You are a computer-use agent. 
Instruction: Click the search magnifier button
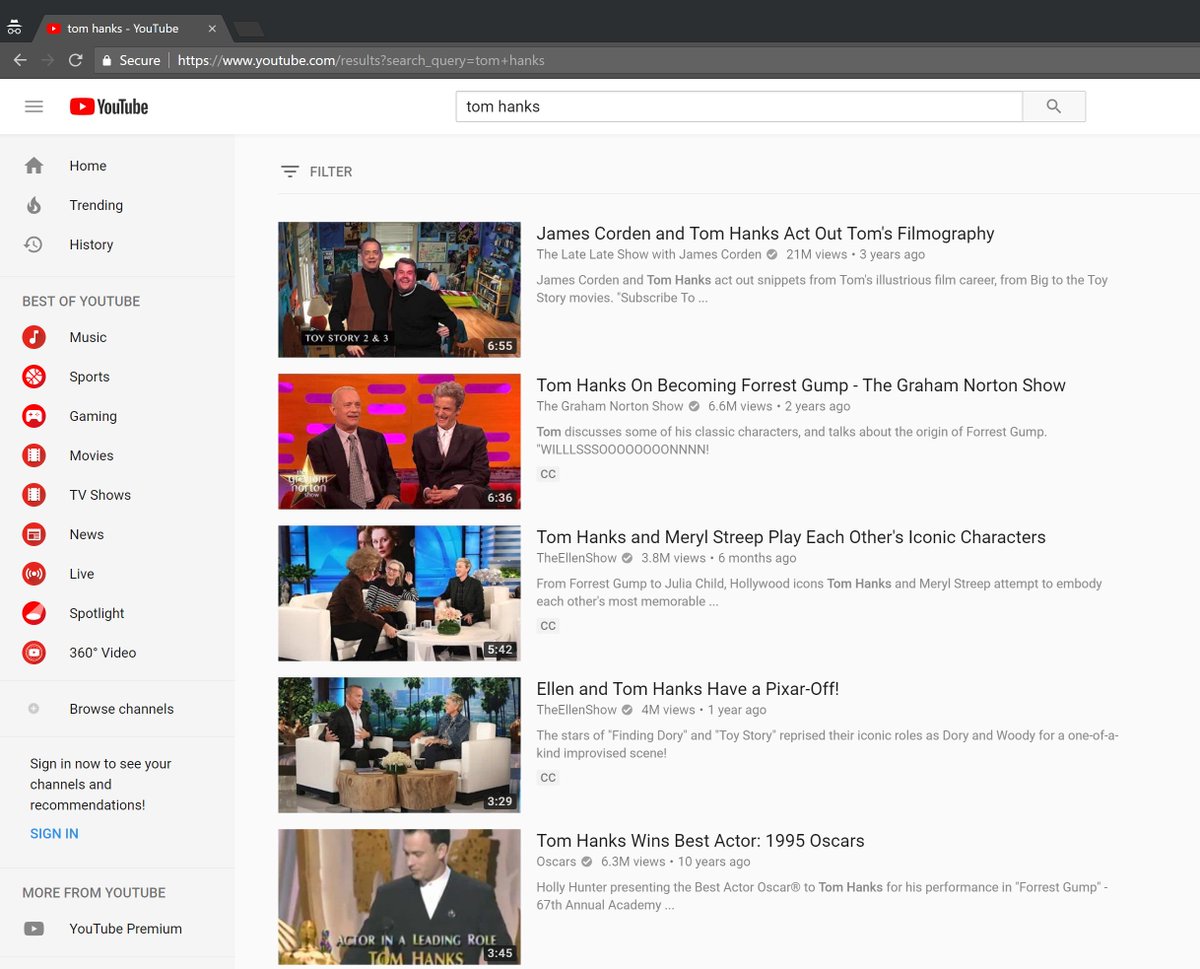(x=1053, y=106)
